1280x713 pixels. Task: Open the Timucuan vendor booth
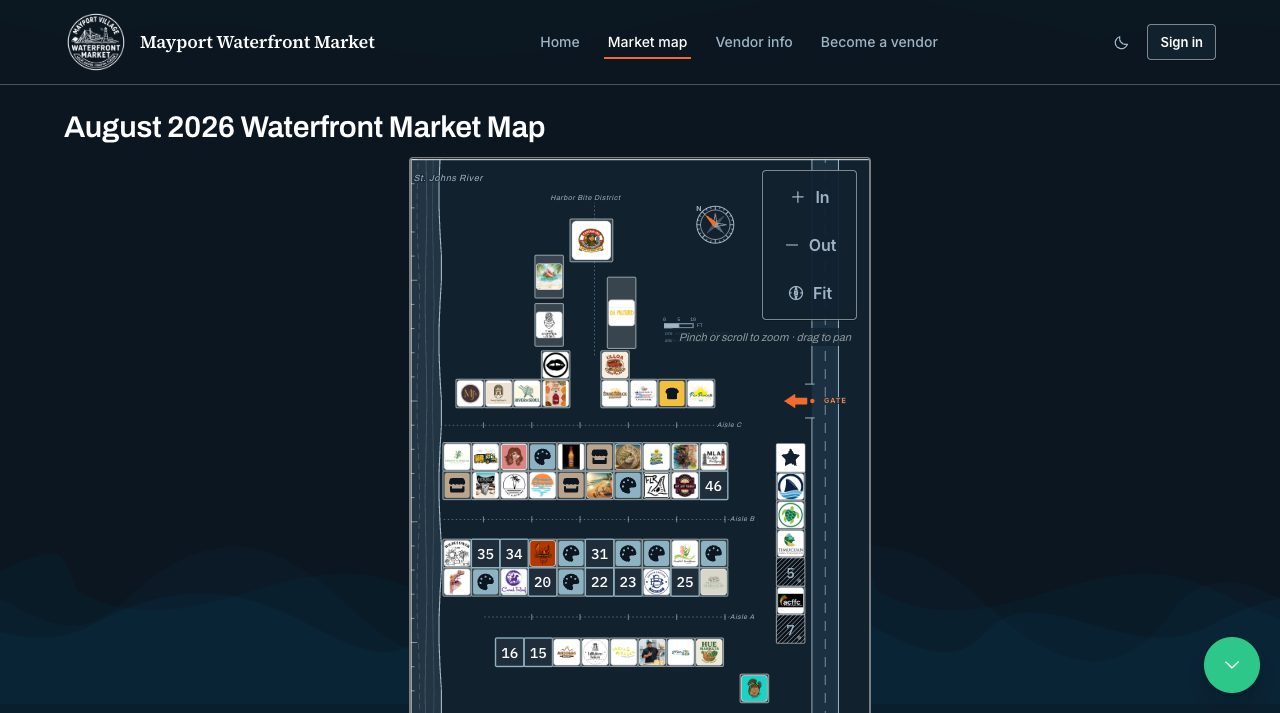coord(790,544)
